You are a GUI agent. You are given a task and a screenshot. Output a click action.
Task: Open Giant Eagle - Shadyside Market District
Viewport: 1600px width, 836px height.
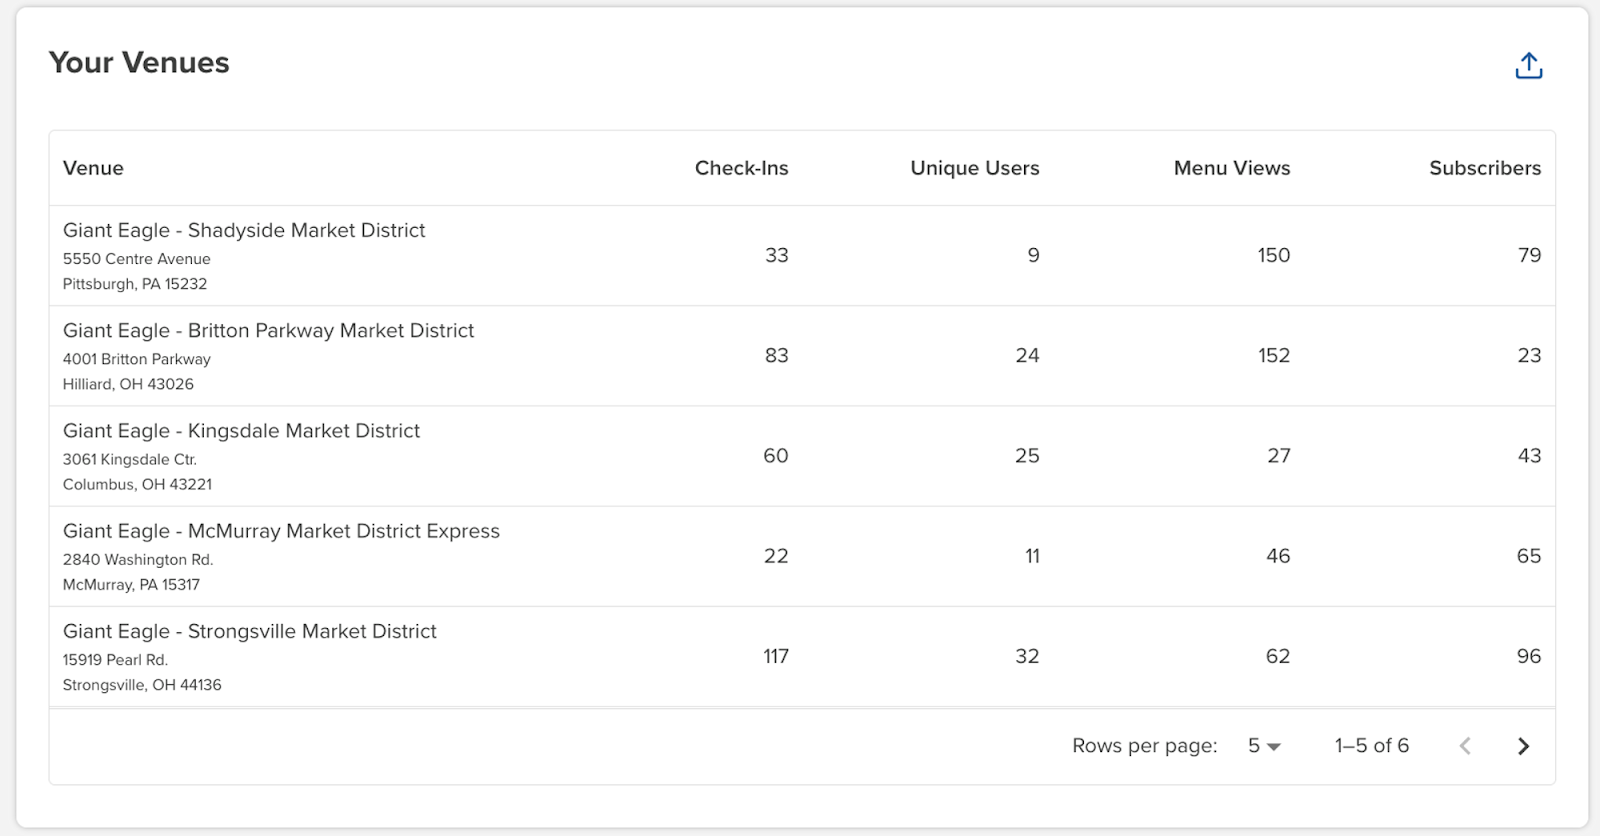tap(244, 231)
